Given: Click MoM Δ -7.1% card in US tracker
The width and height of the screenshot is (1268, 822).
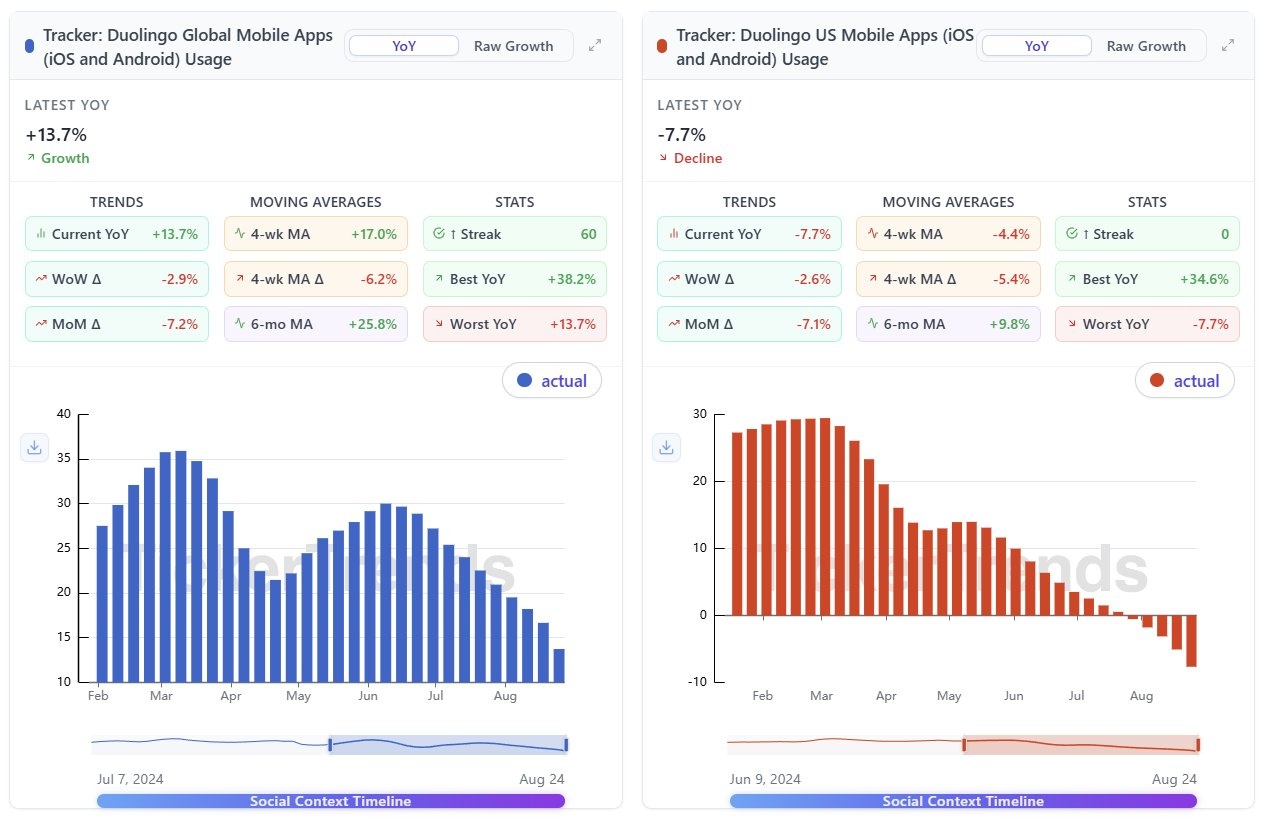Looking at the screenshot, I should (x=750, y=324).
